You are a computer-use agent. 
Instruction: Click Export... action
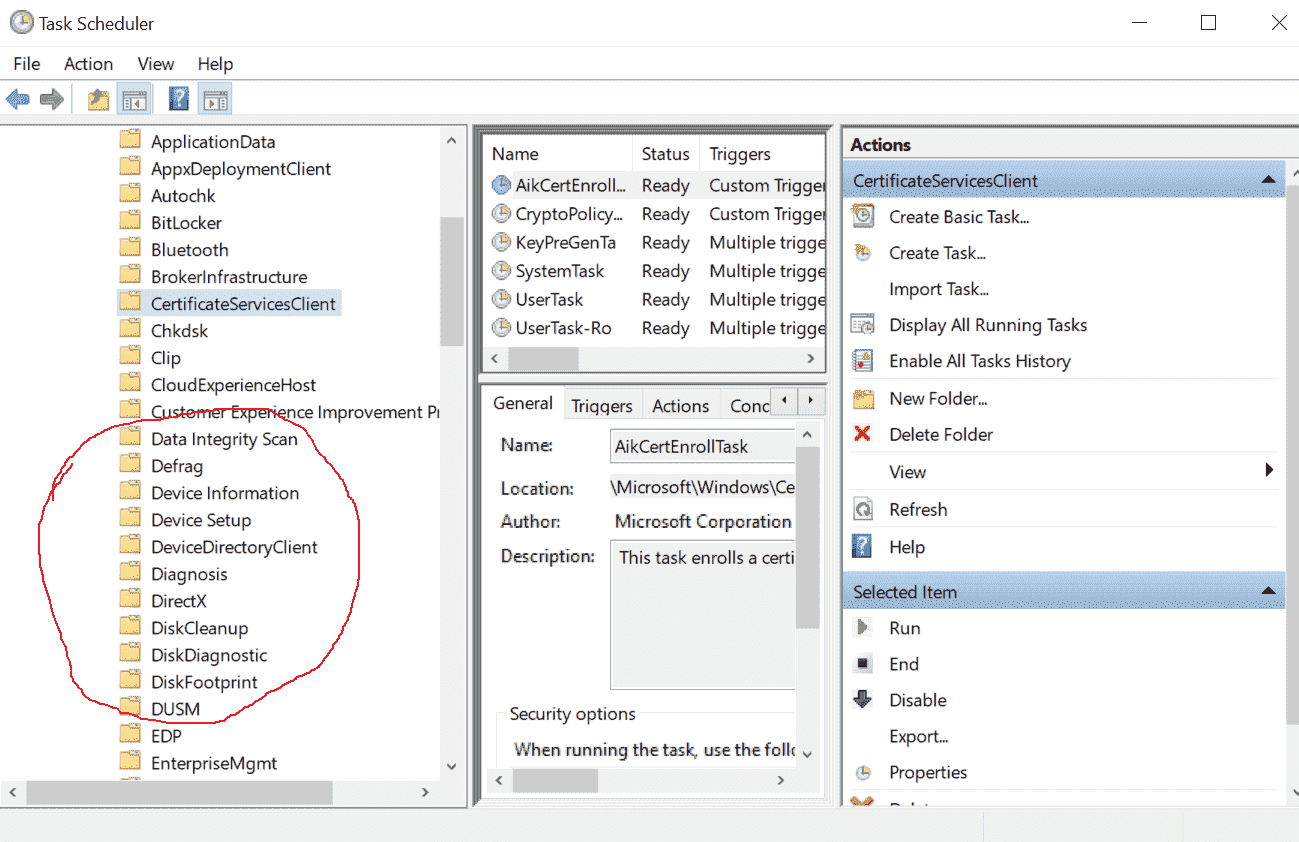point(919,737)
